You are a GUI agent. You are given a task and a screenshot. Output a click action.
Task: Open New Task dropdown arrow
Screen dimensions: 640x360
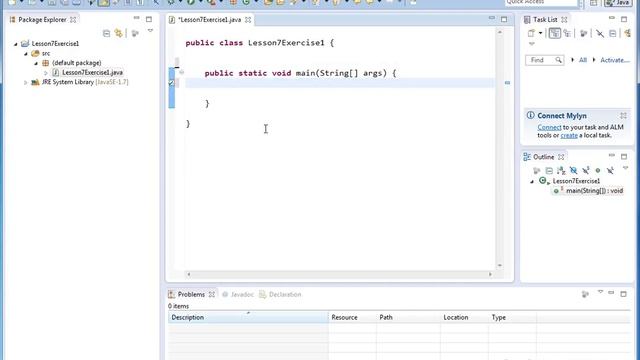click(x=540, y=33)
